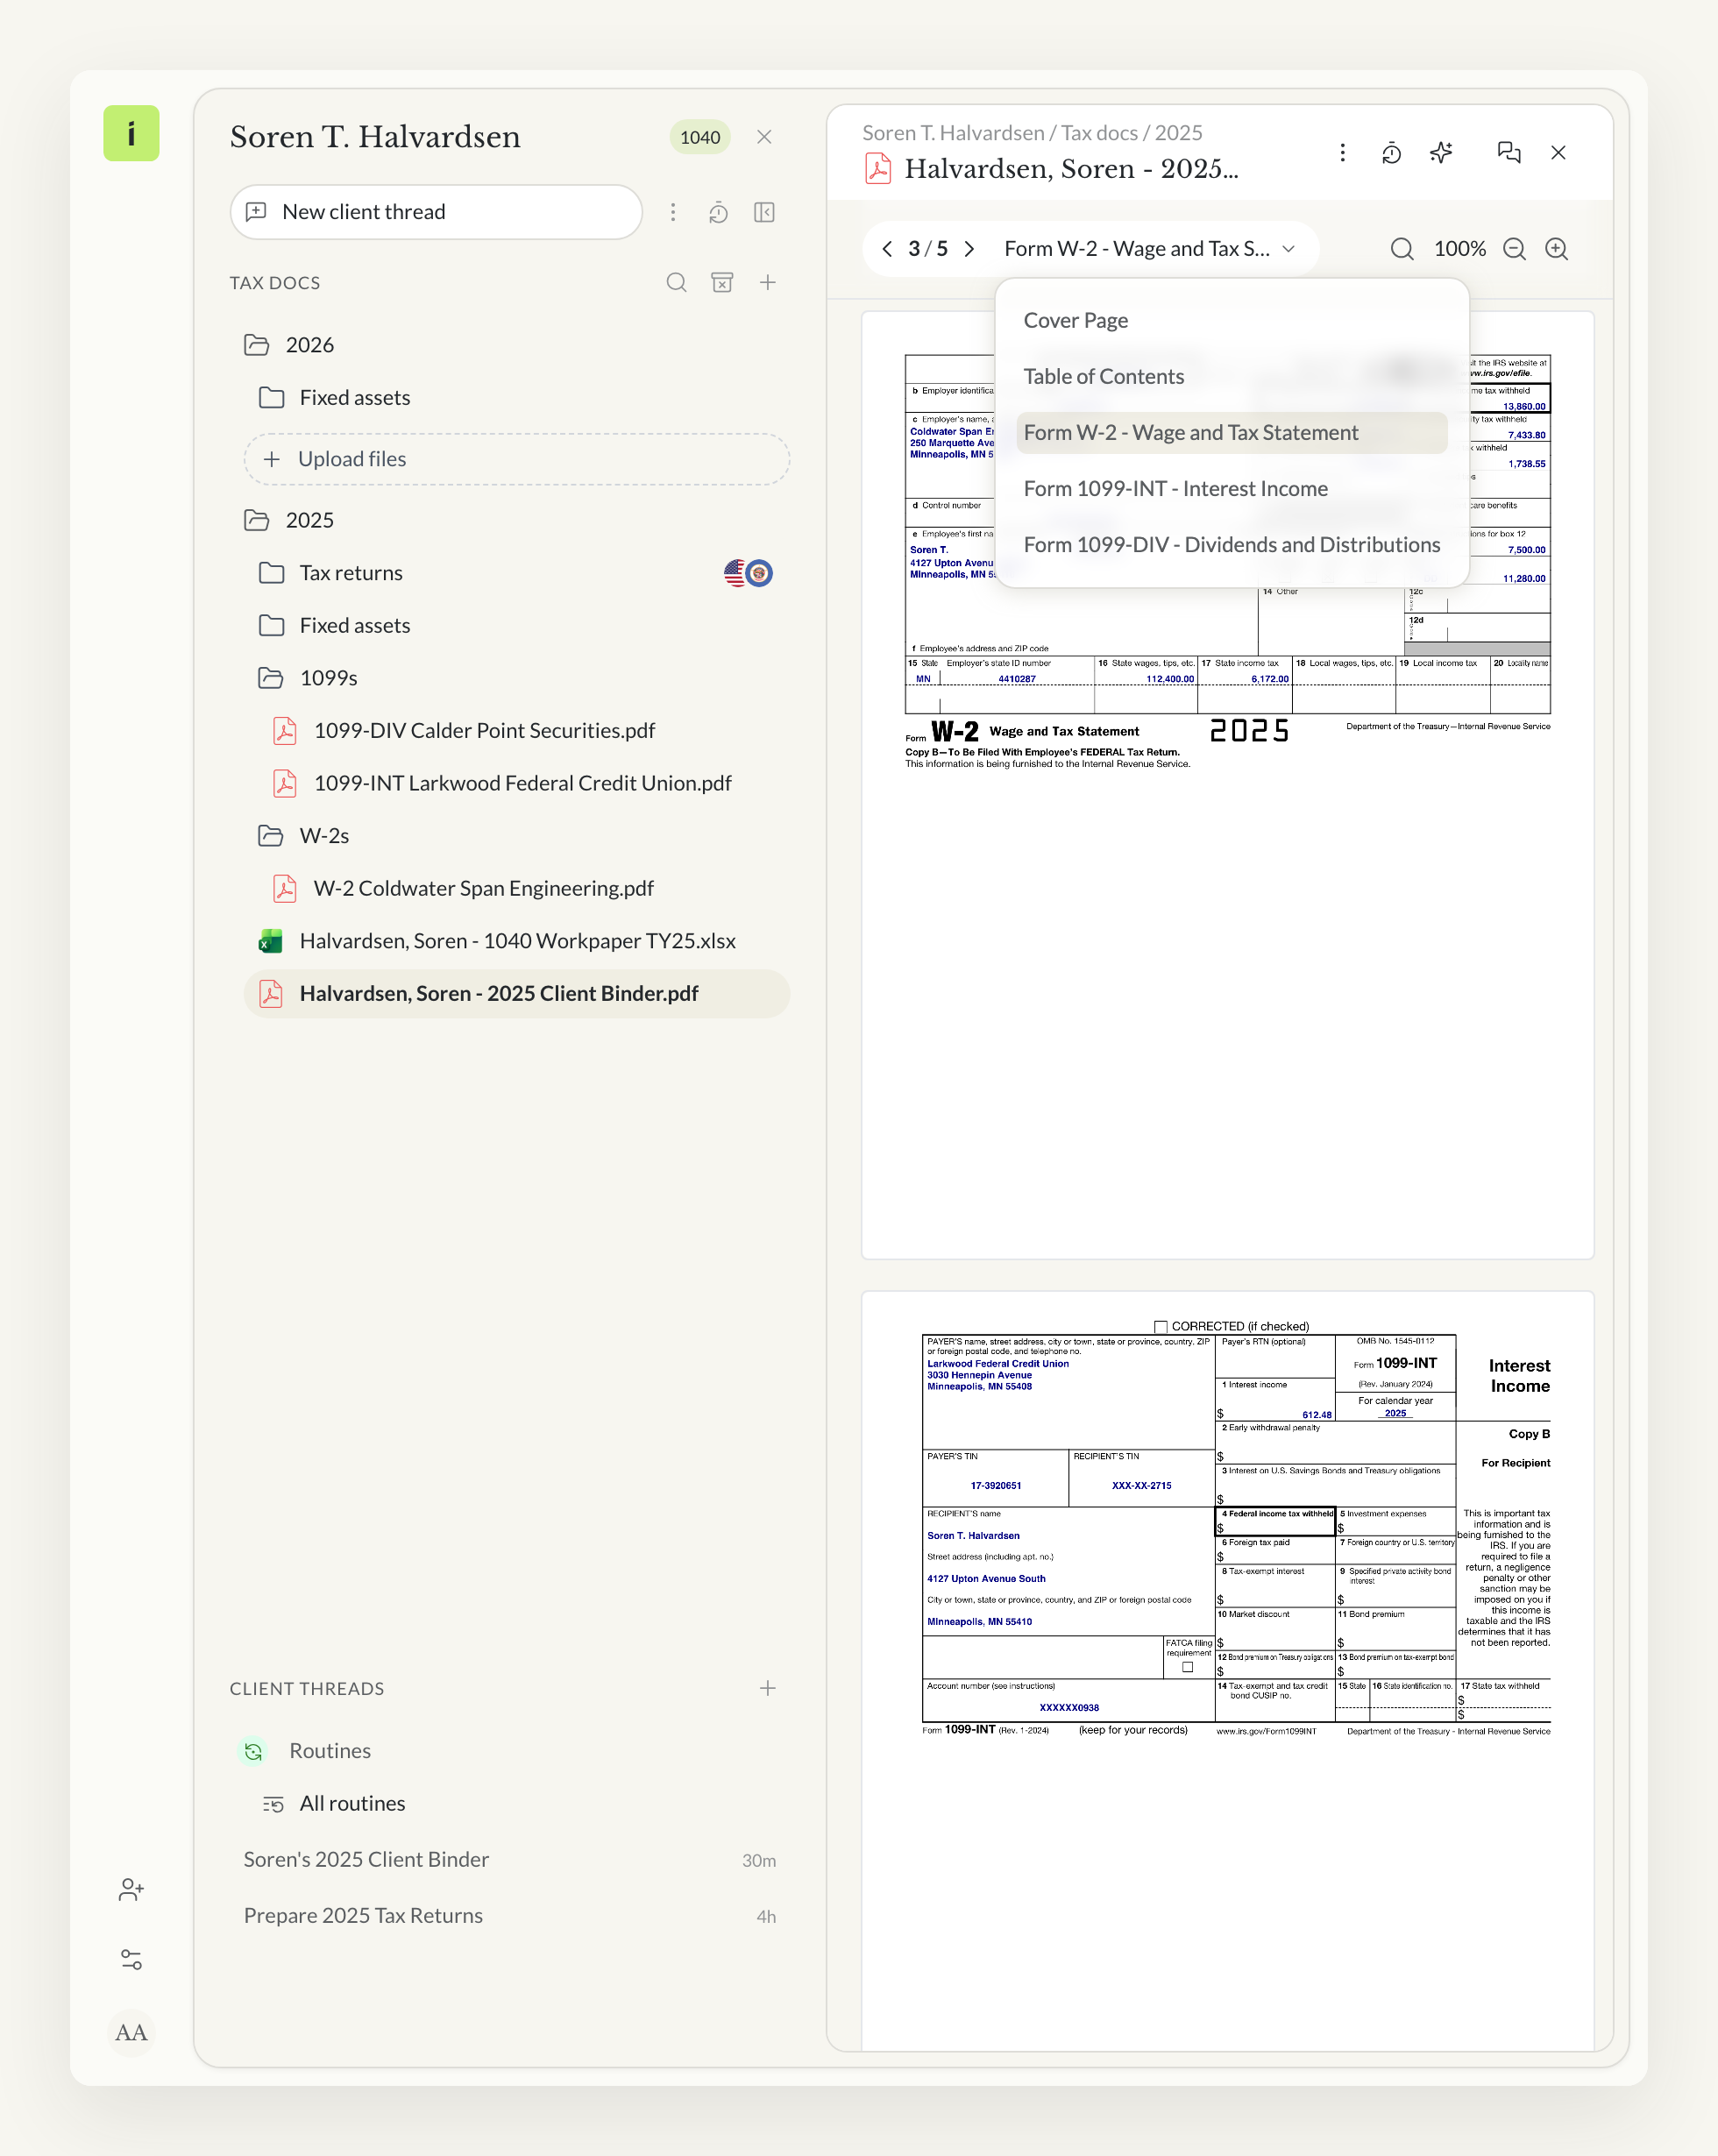Zoom out of the PDF

1514,249
